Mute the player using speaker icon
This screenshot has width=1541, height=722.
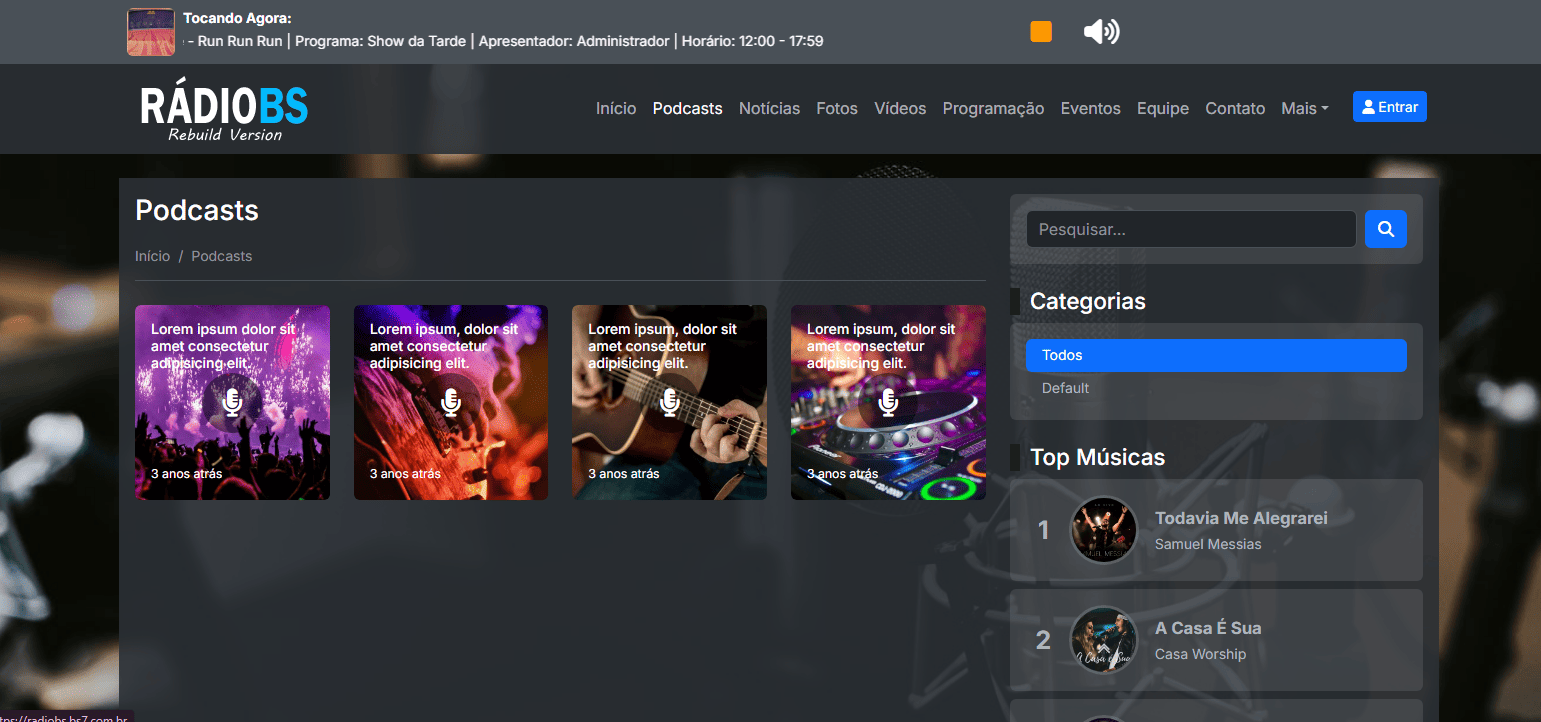pos(1101,32)
